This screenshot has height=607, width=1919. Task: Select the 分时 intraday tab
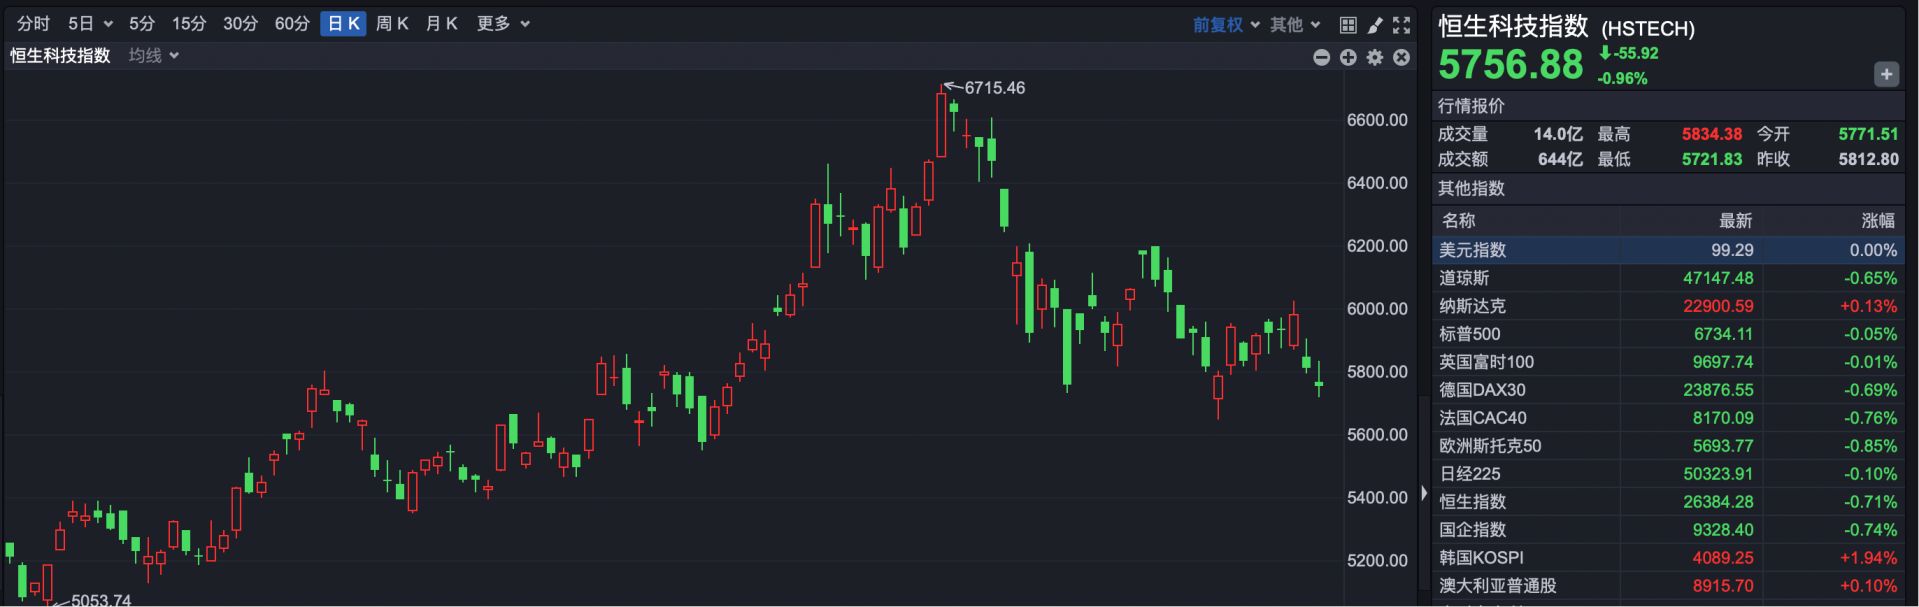pyautogui.click(x=33, y=24)
